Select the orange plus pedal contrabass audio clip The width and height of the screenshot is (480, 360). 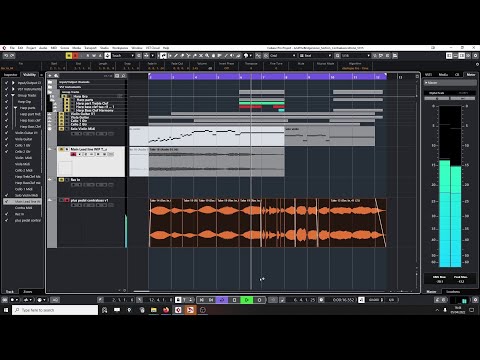pos(268,223)
